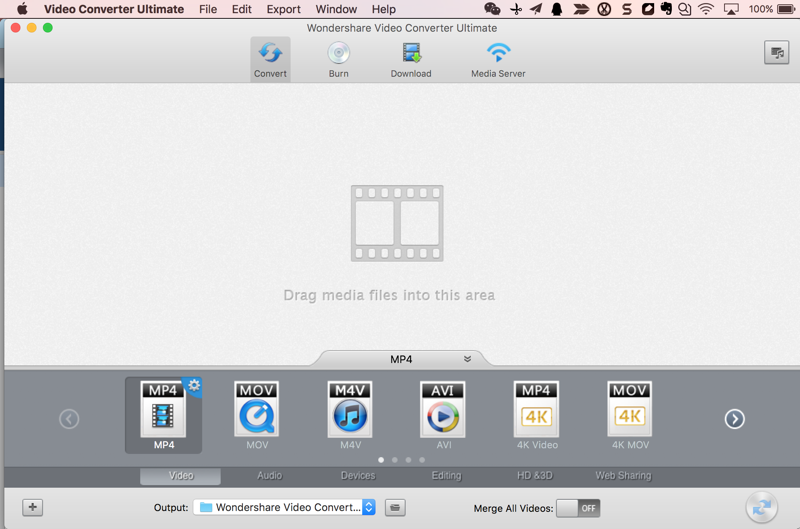
Task: Open the notification bell menu bar icon
Action: point(557,9)
